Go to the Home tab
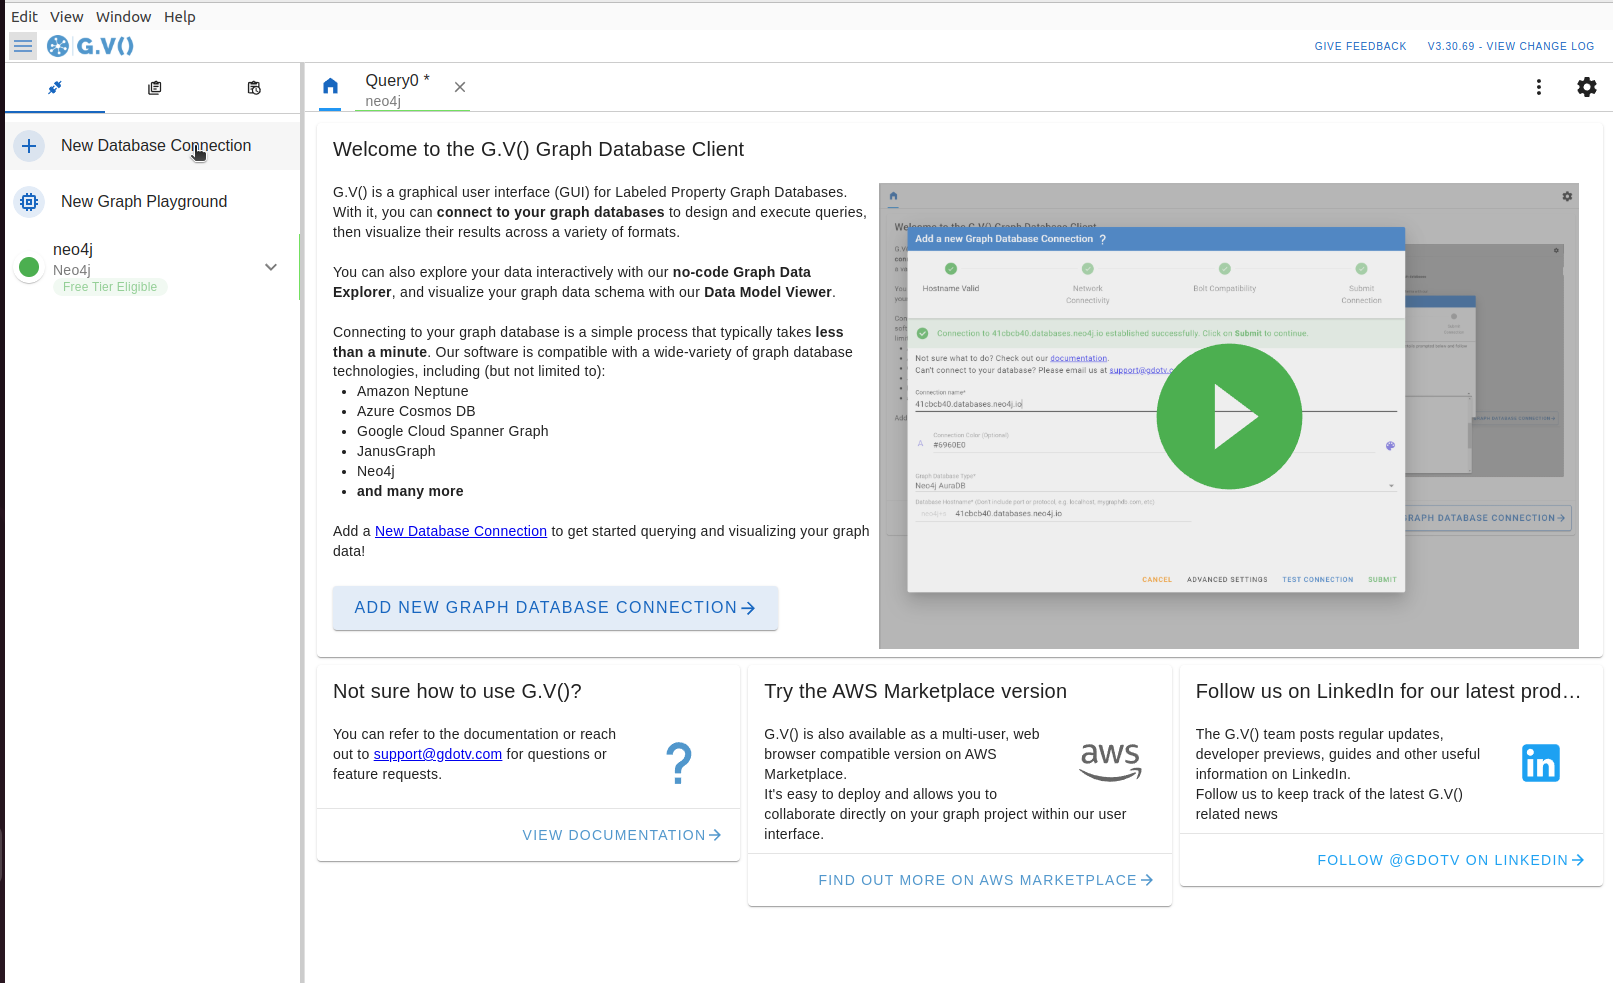Image resolution: width=1613 pixels, height=983 pixels. [331, 87]
